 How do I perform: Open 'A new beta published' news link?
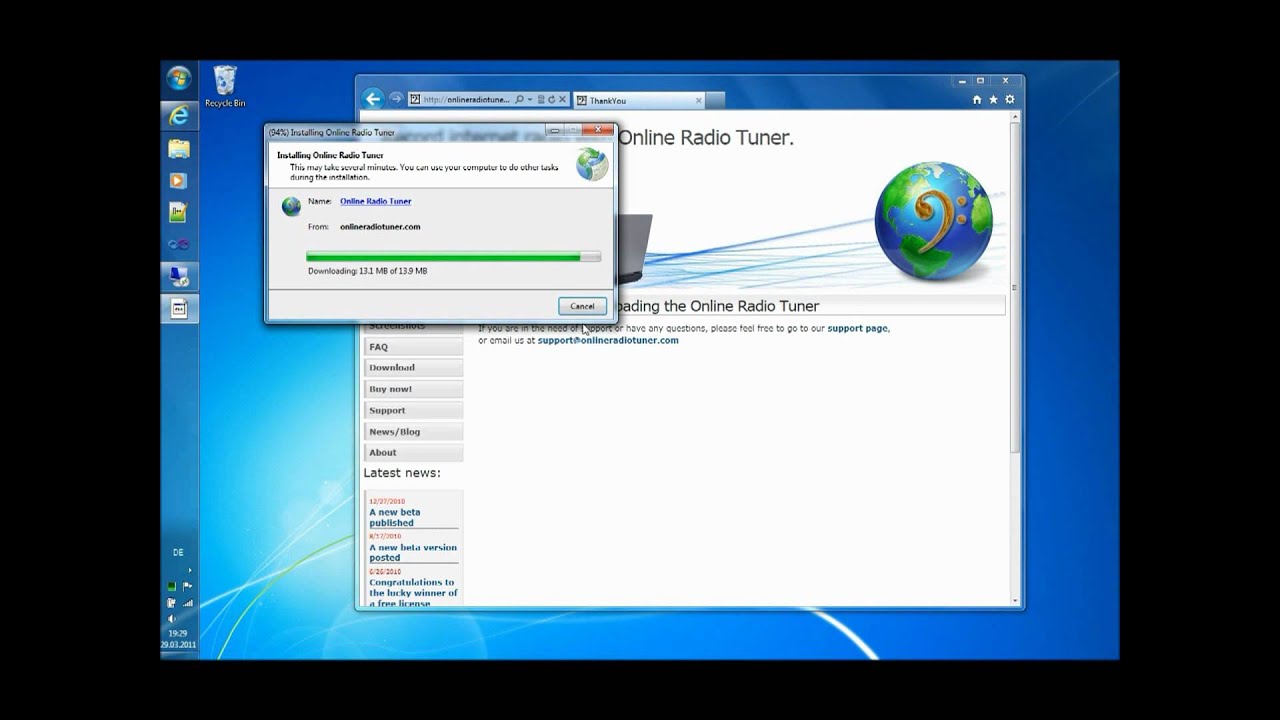tap(395, 517)
